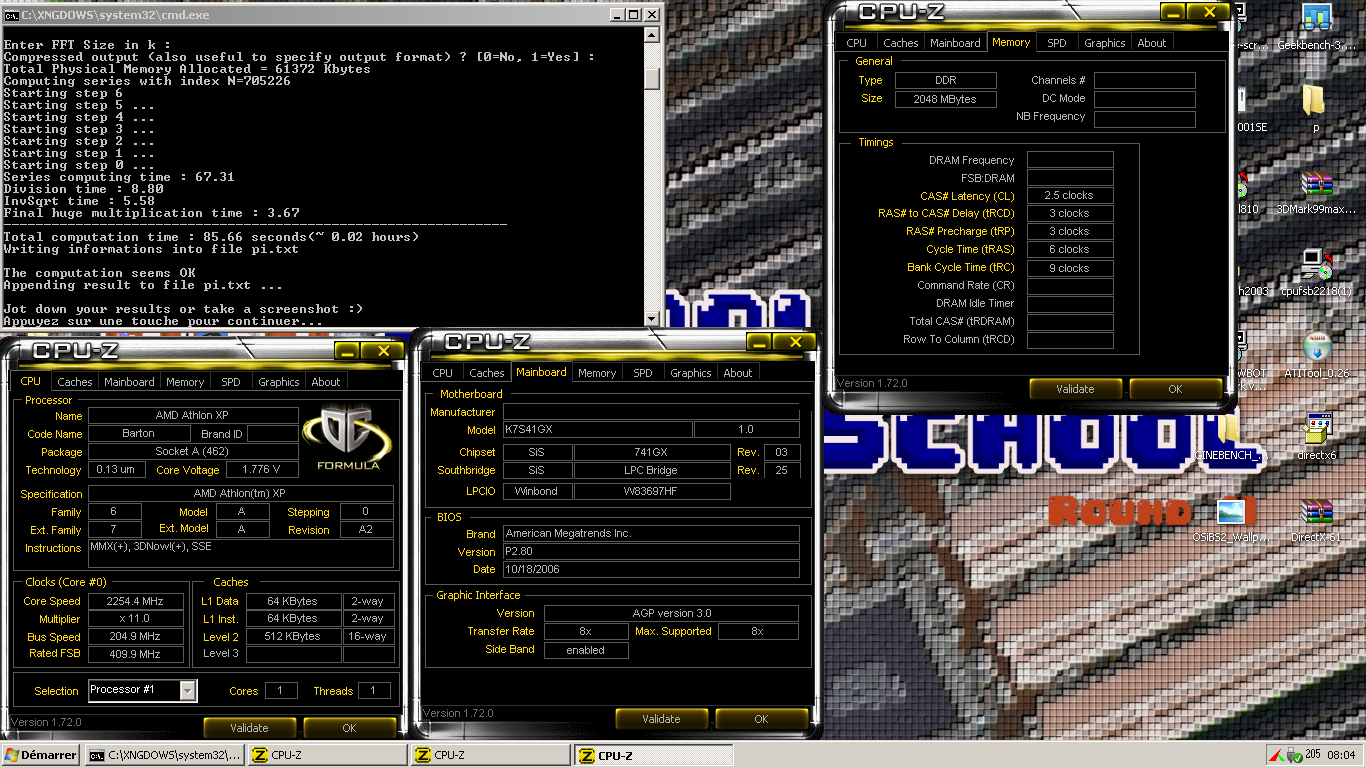Open the DirectX-61 archive icon
The height and width of the screenshot is (768, 1366).
[x=1316, y=512]
